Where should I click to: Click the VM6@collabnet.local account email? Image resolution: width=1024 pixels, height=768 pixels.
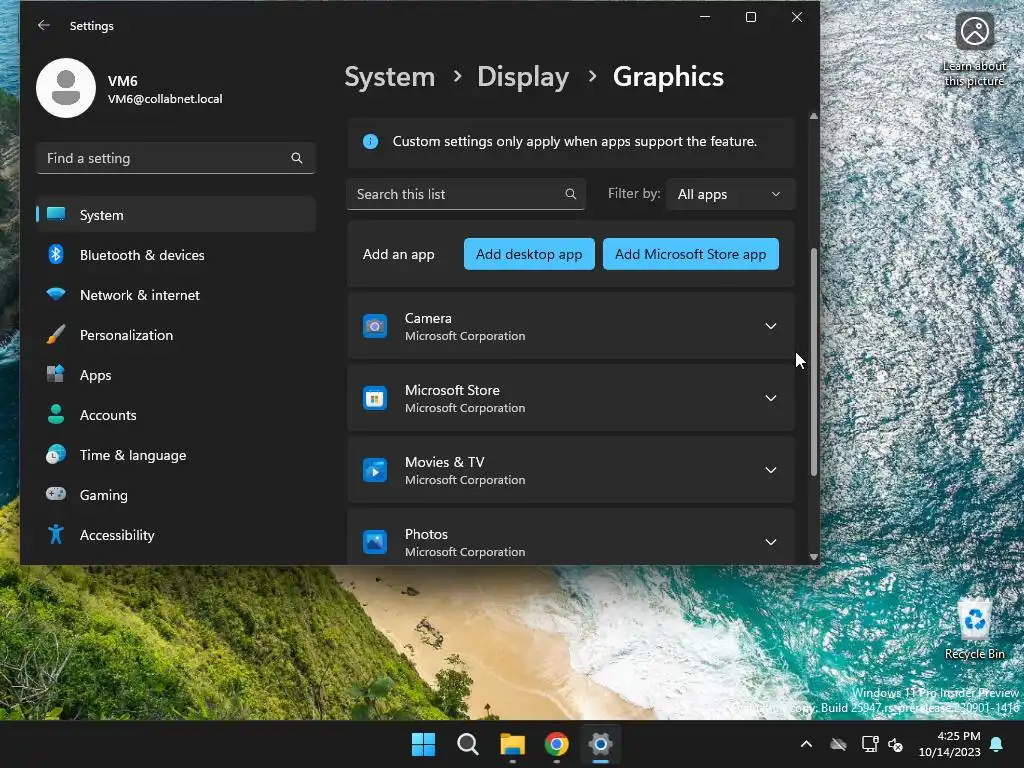point(165,99)
